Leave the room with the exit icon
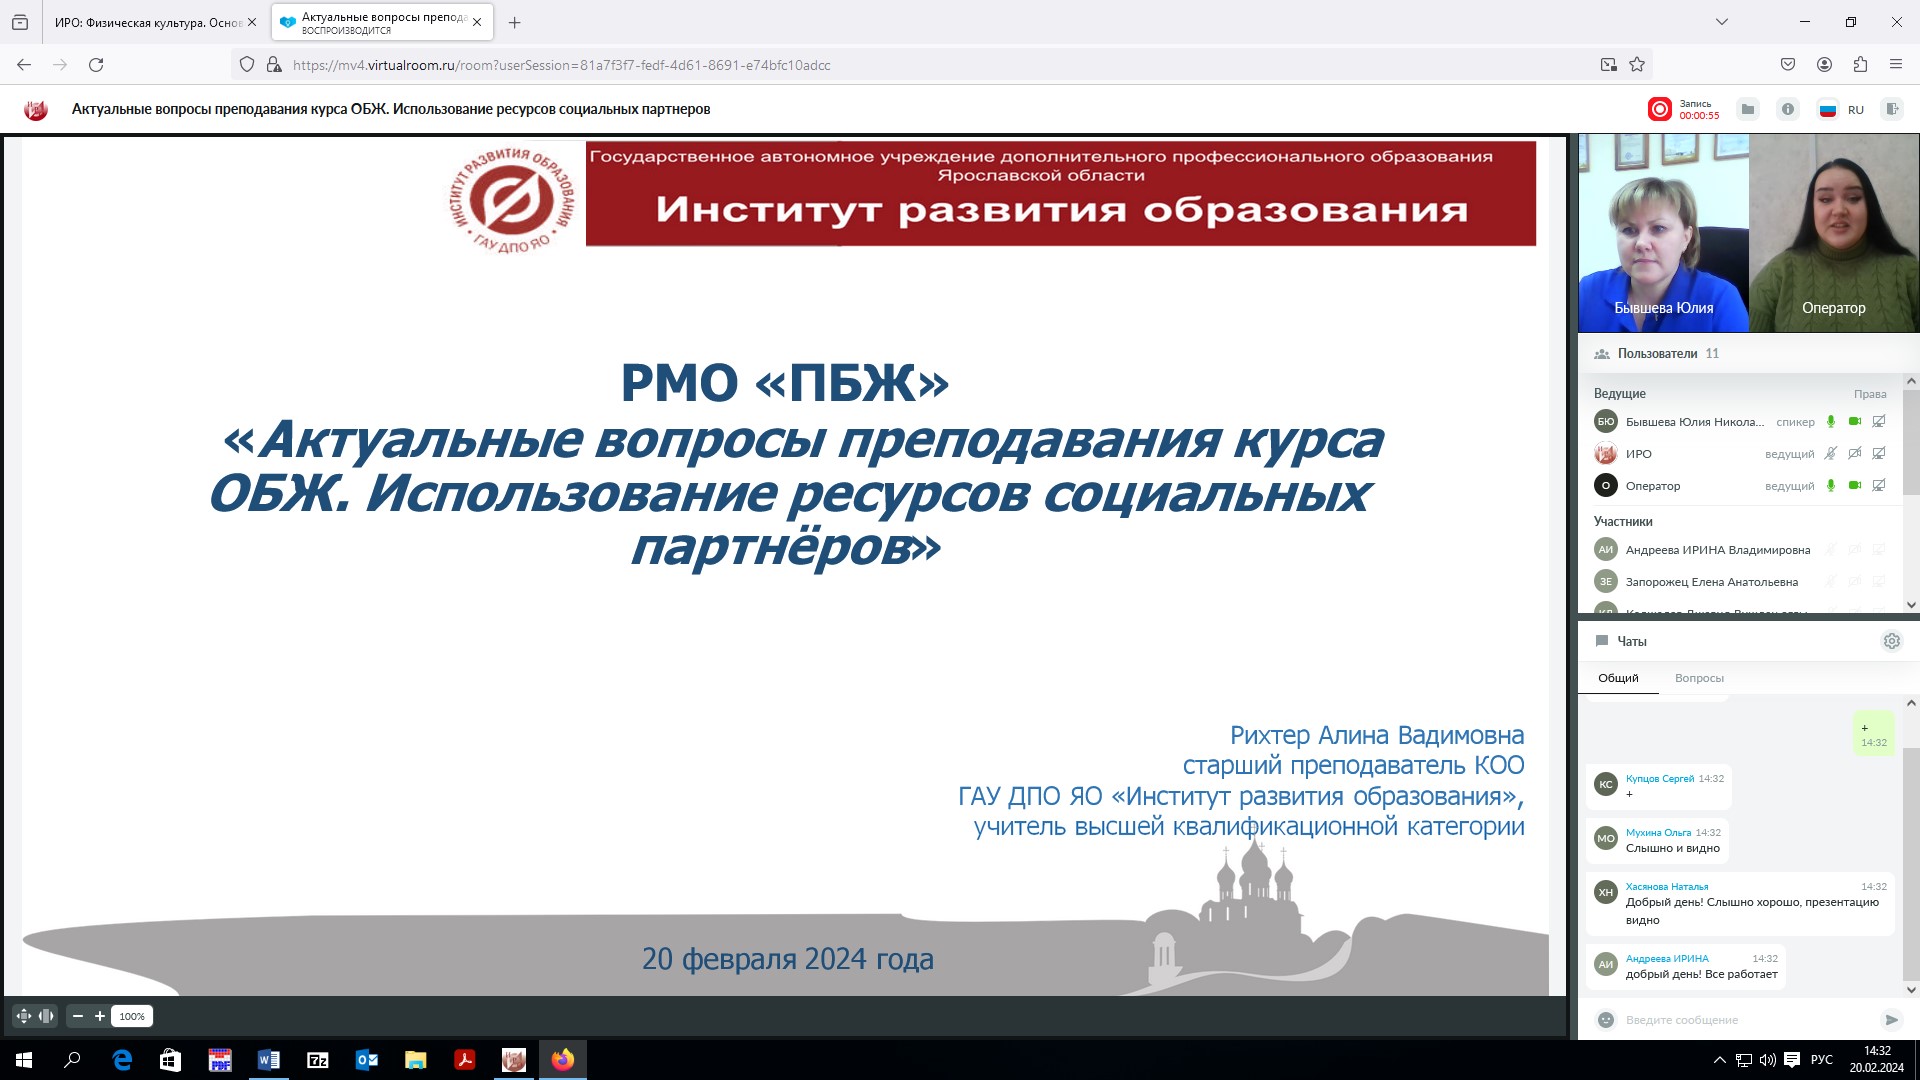 [x=1892, y=109]
